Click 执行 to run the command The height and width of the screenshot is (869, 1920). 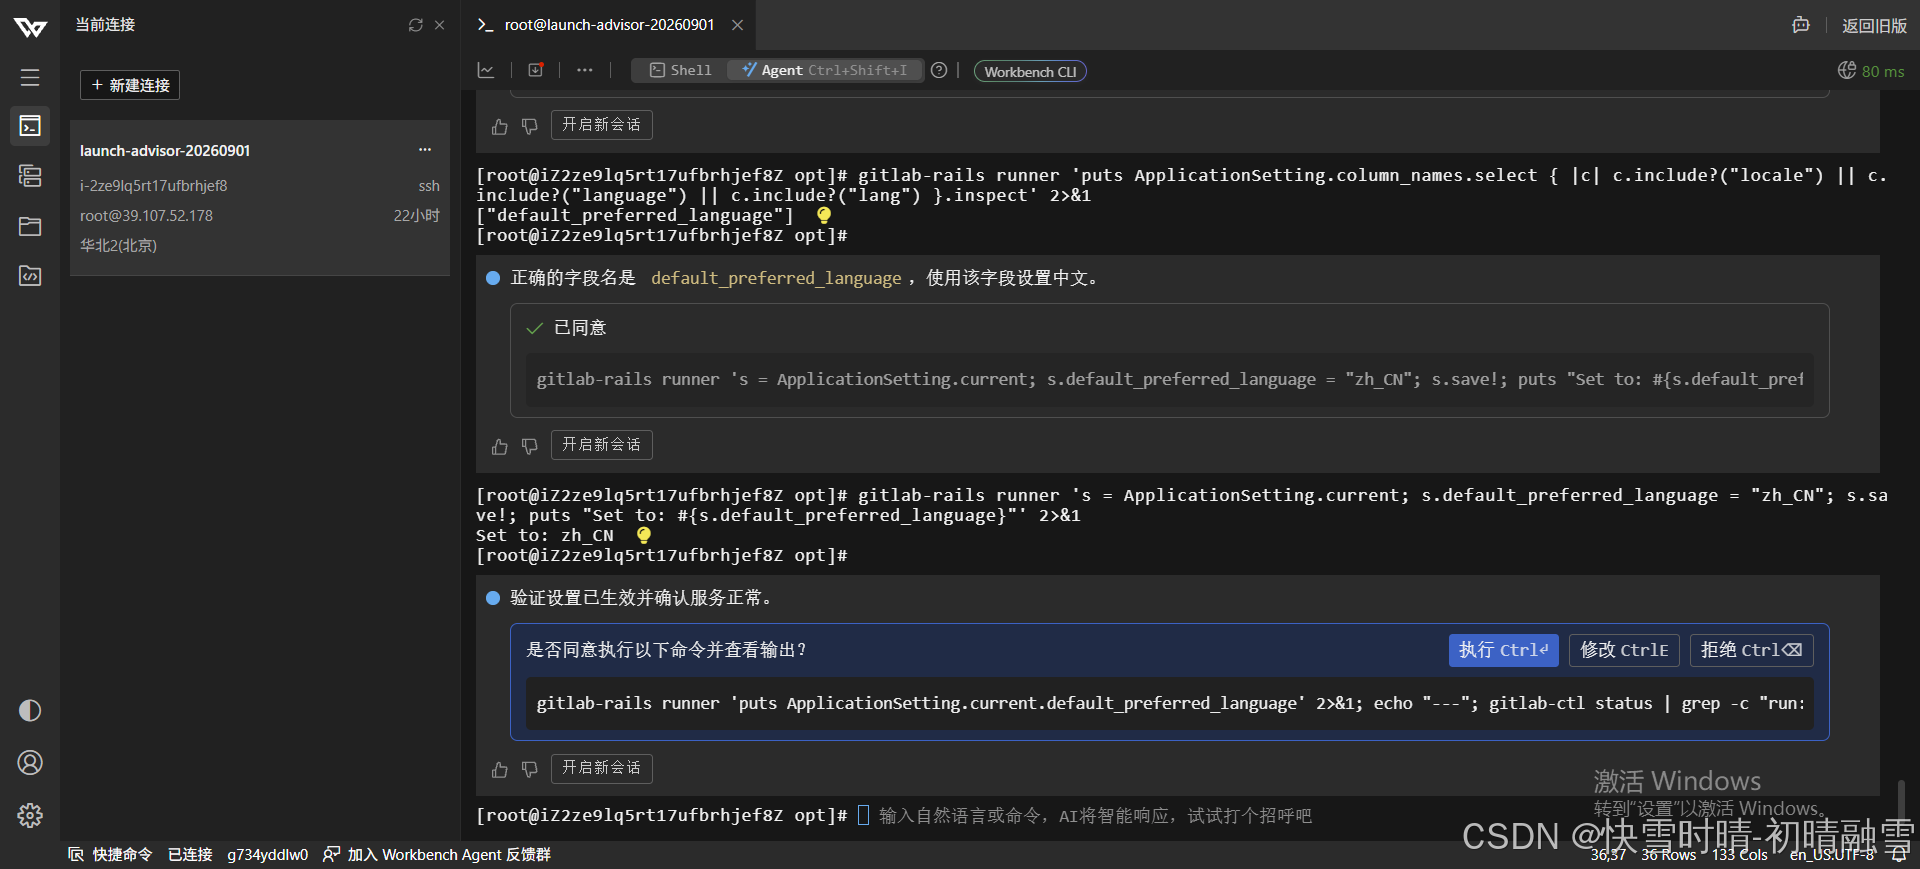click(1503, 650)
